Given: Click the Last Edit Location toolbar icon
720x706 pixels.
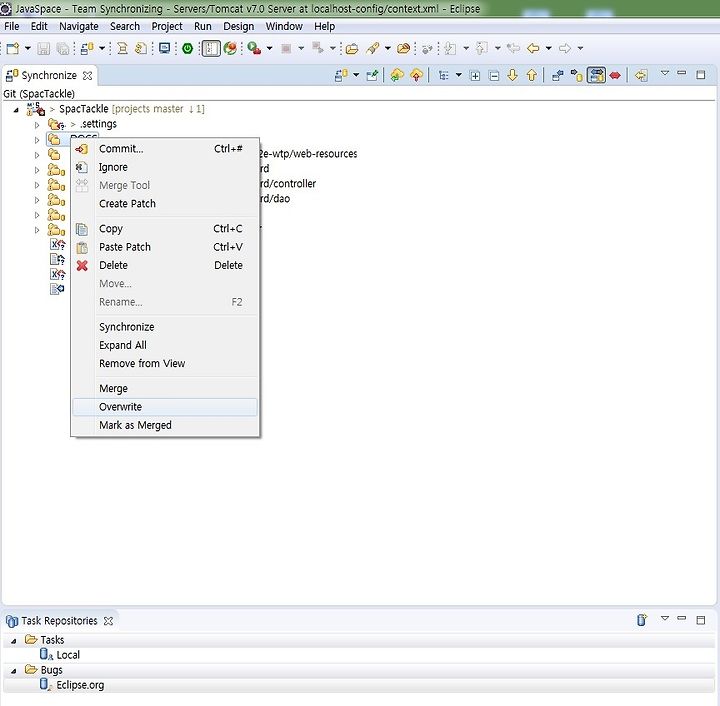Looking at the screenshot, I should click(x=513, y=48).
